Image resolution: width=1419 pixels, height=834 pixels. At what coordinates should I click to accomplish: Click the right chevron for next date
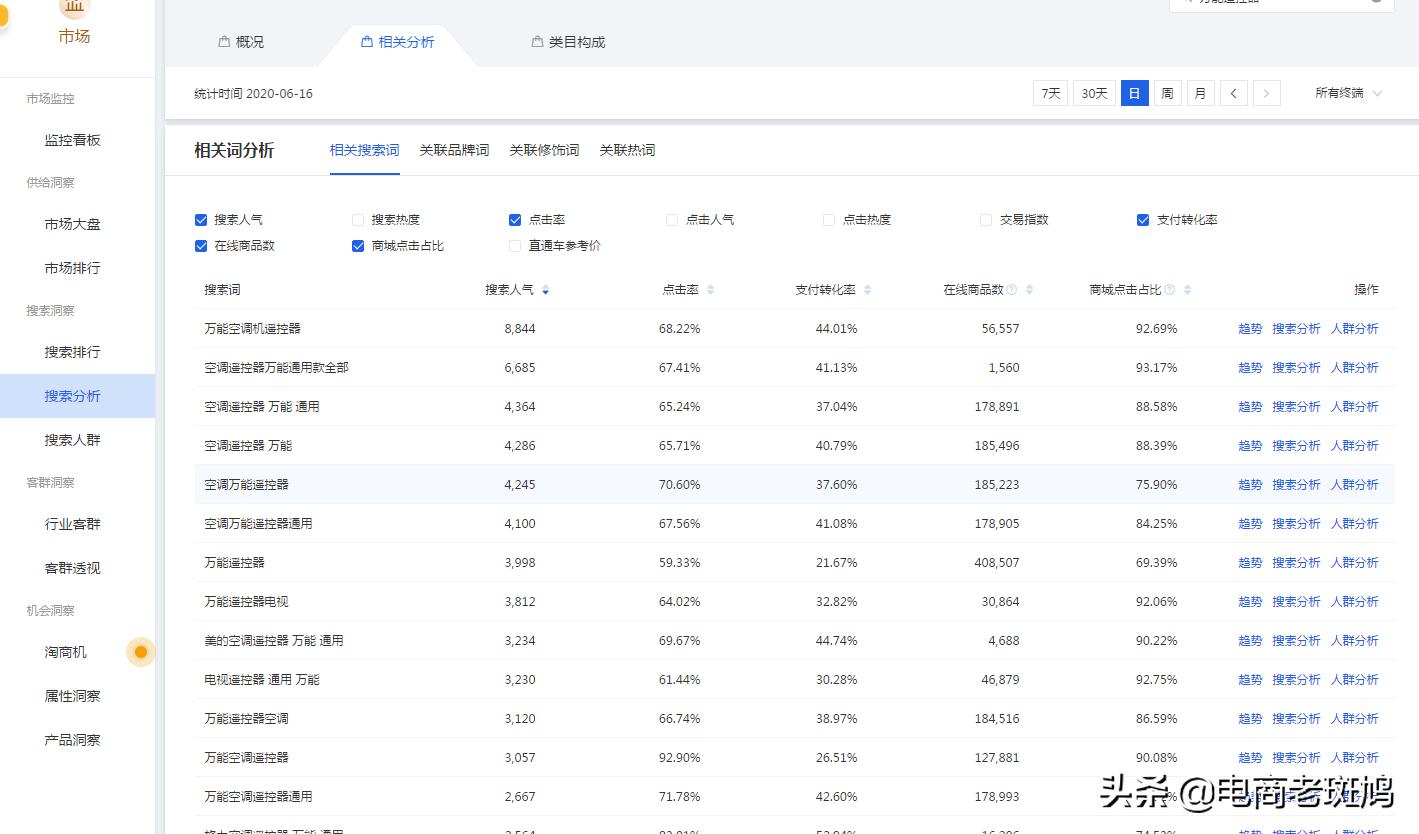pyautogui.click(x=1266, y=92)
